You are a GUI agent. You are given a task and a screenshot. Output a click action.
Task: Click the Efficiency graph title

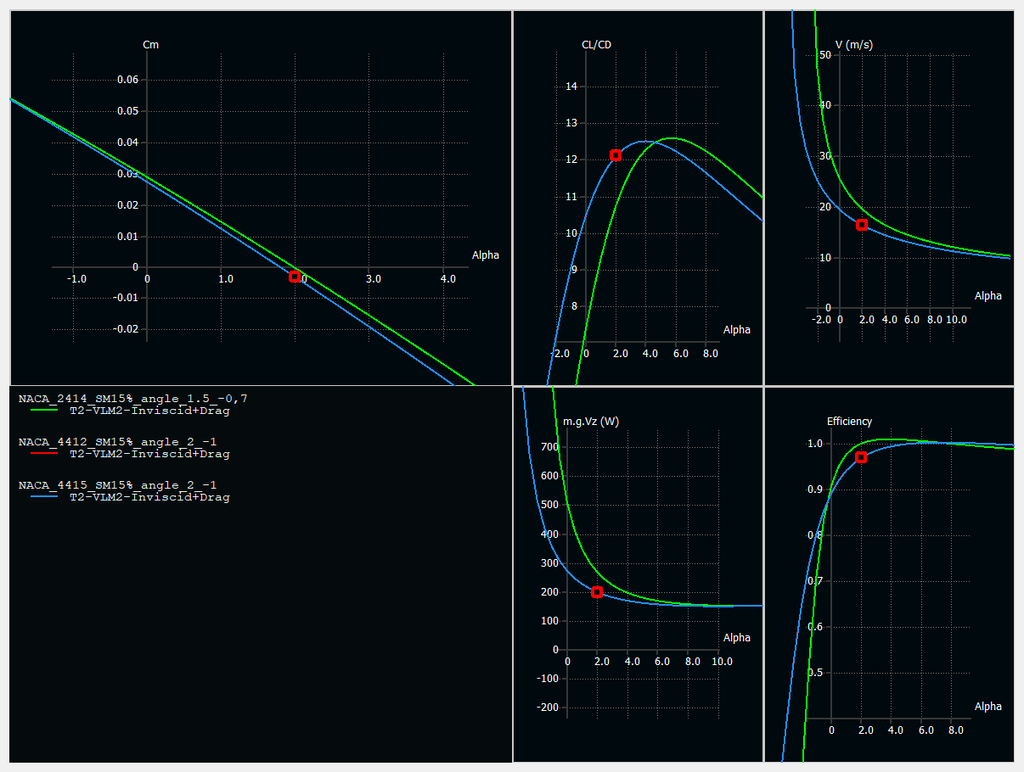849,421
